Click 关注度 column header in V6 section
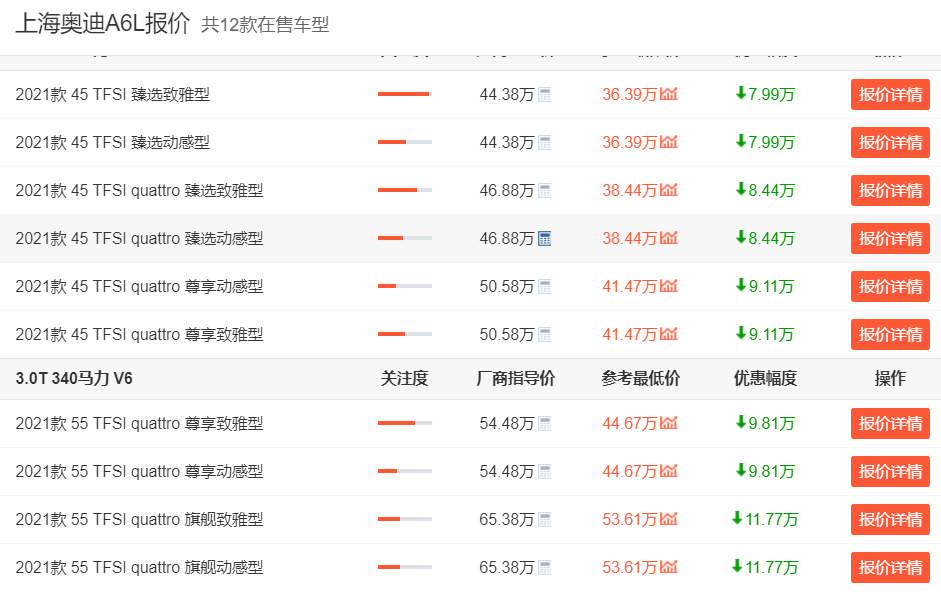Viewport: 941px width, 602px height. click(404, 379)
